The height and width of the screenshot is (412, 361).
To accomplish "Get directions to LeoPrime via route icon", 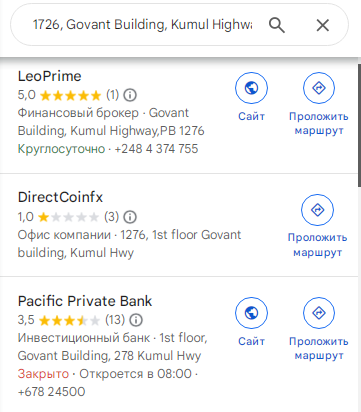I will click(319, 88).
